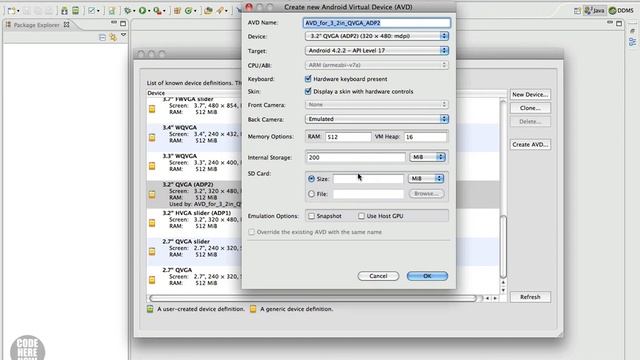Image resolution: width=640 pixels, height=360 pixels.
Task: Click Refresh in device definitions window
Action: 530,297
